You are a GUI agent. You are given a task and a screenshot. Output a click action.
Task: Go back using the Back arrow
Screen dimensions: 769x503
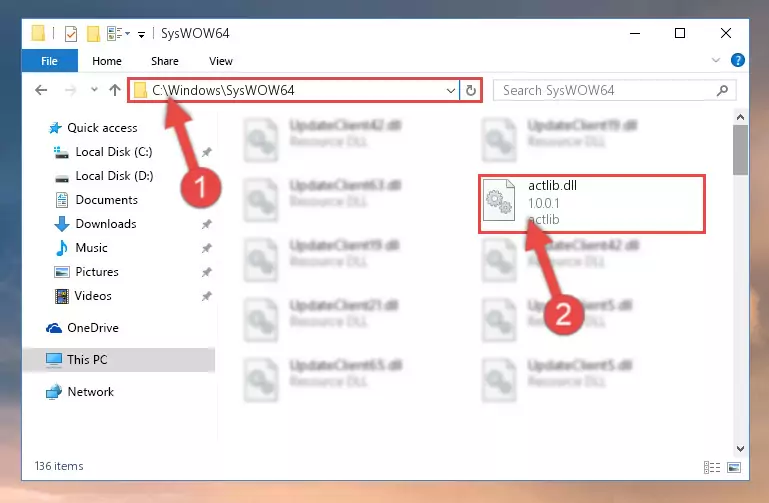tap(41, 90)
